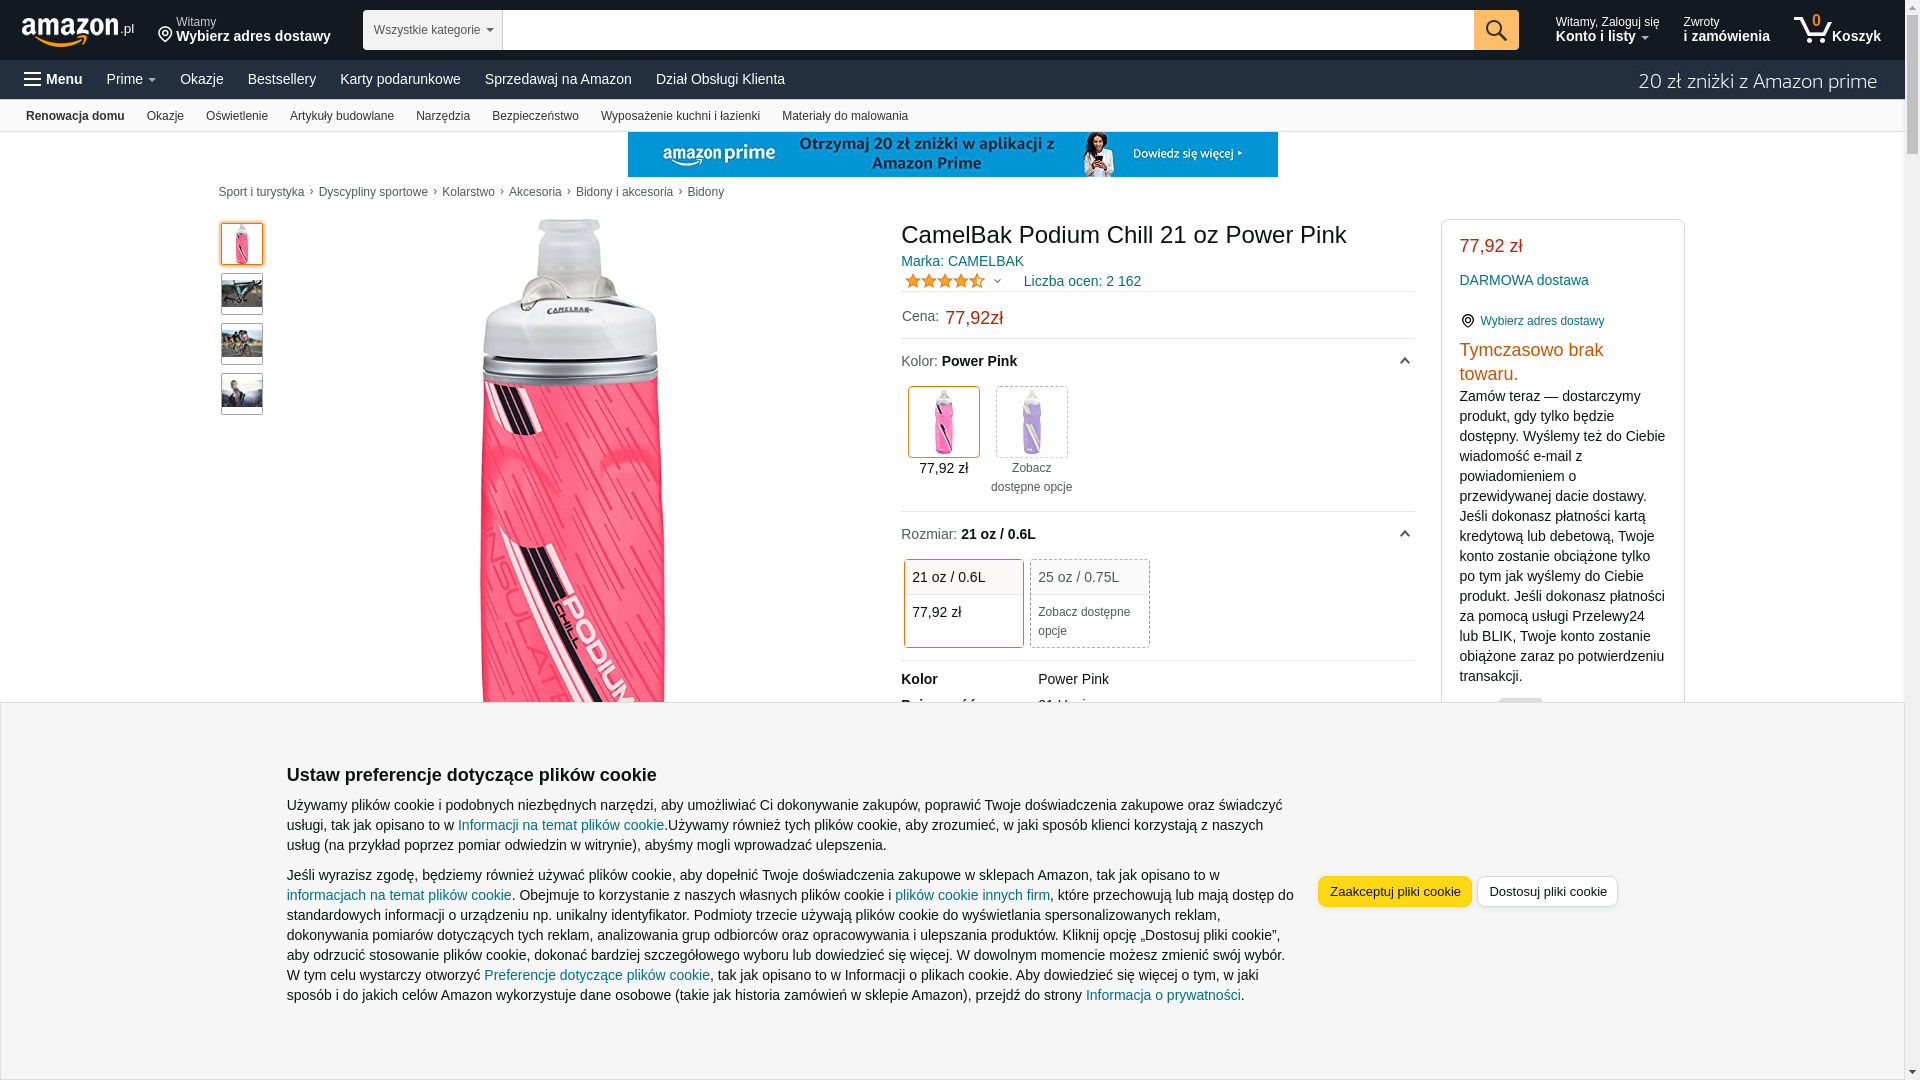Open Karty podarunkowe in the navigation bar
1920x1080 pixels.
tap(400, 79)
